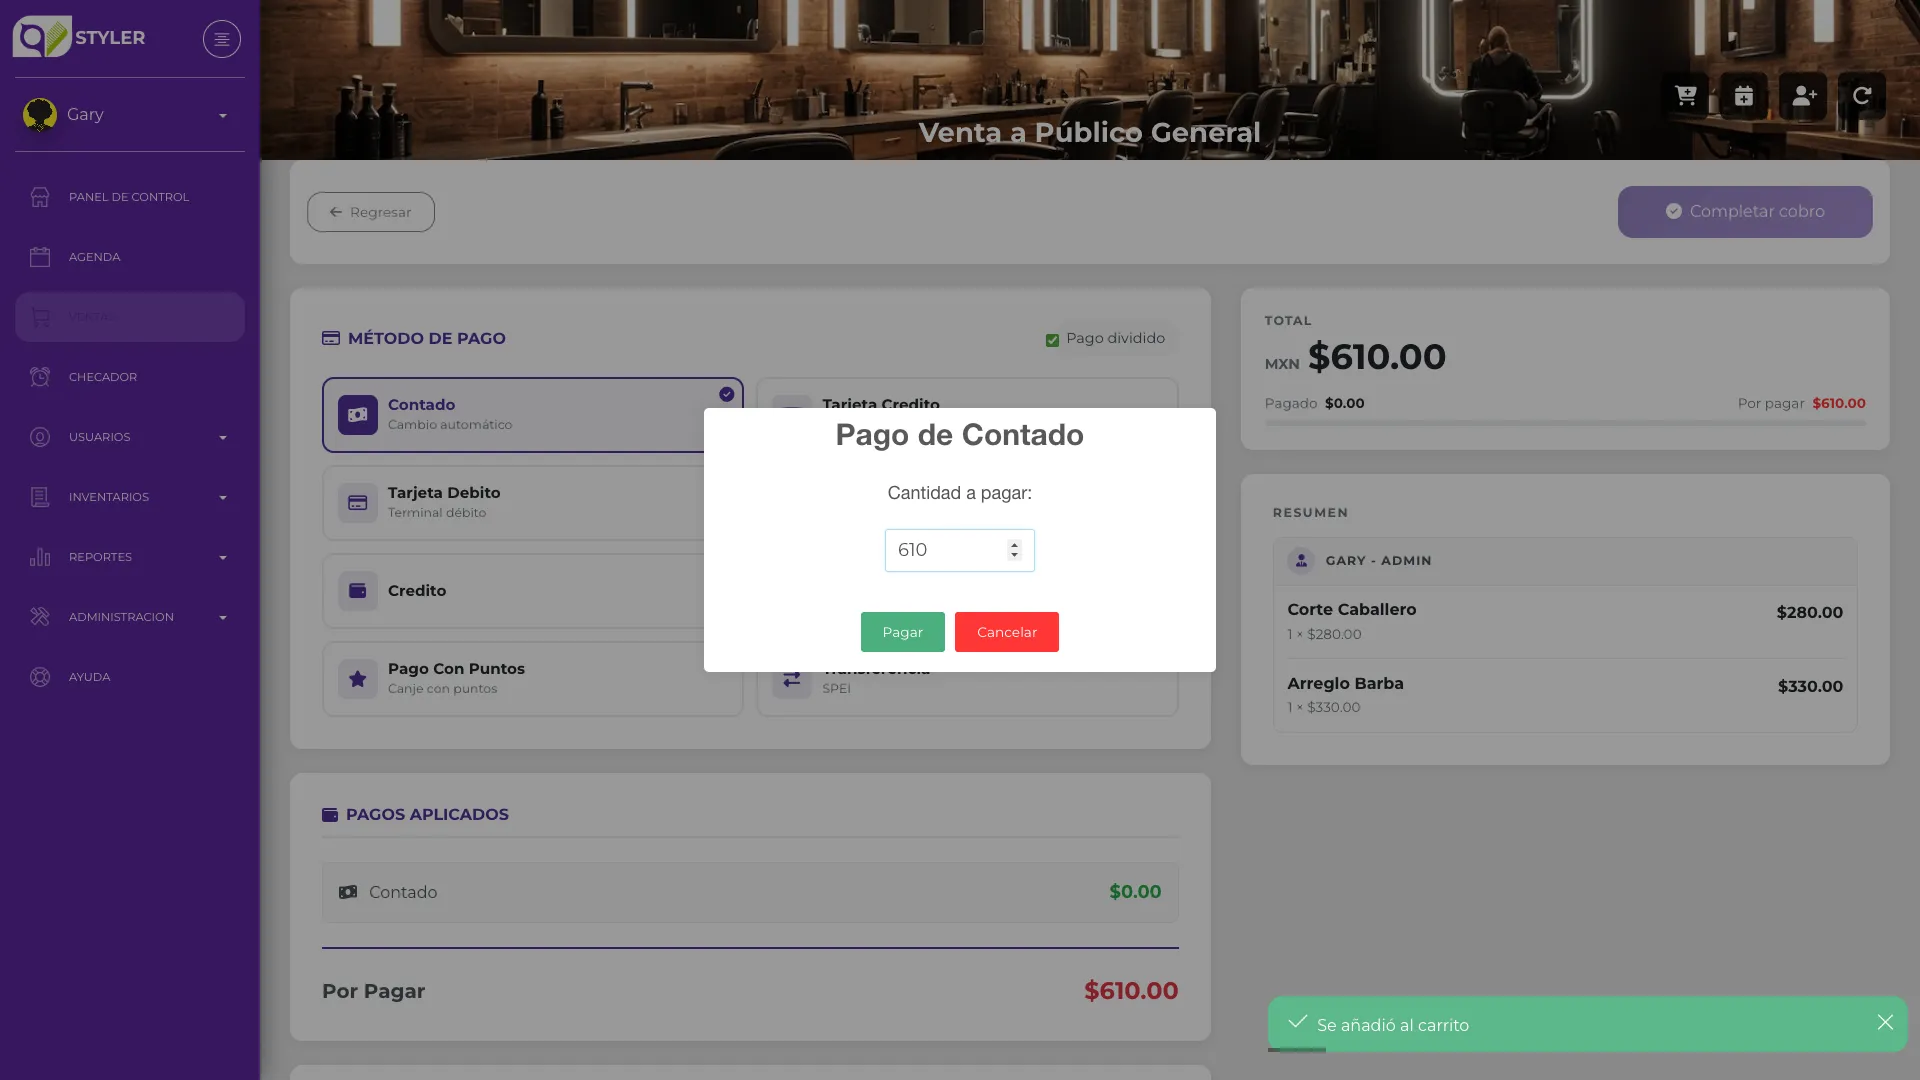The image size is (1920, 1080).
Task: Expand the Reportes submenu
Action: tap(130, 557)
